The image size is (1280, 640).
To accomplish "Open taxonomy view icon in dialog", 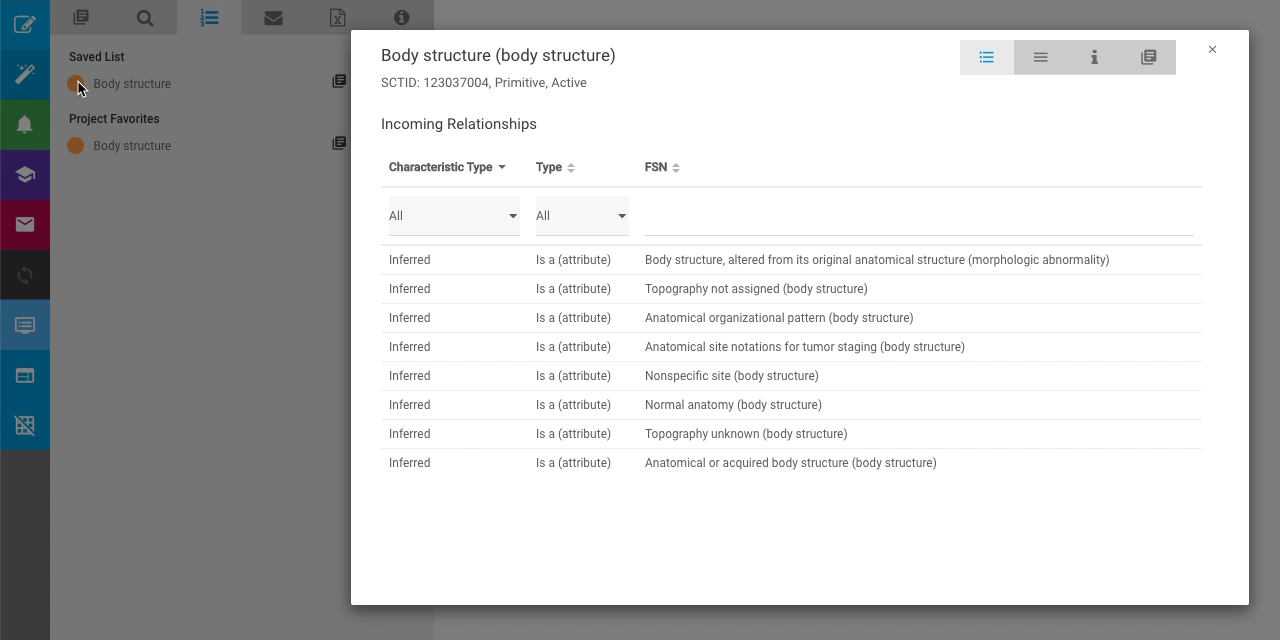I will point(1149,57).
